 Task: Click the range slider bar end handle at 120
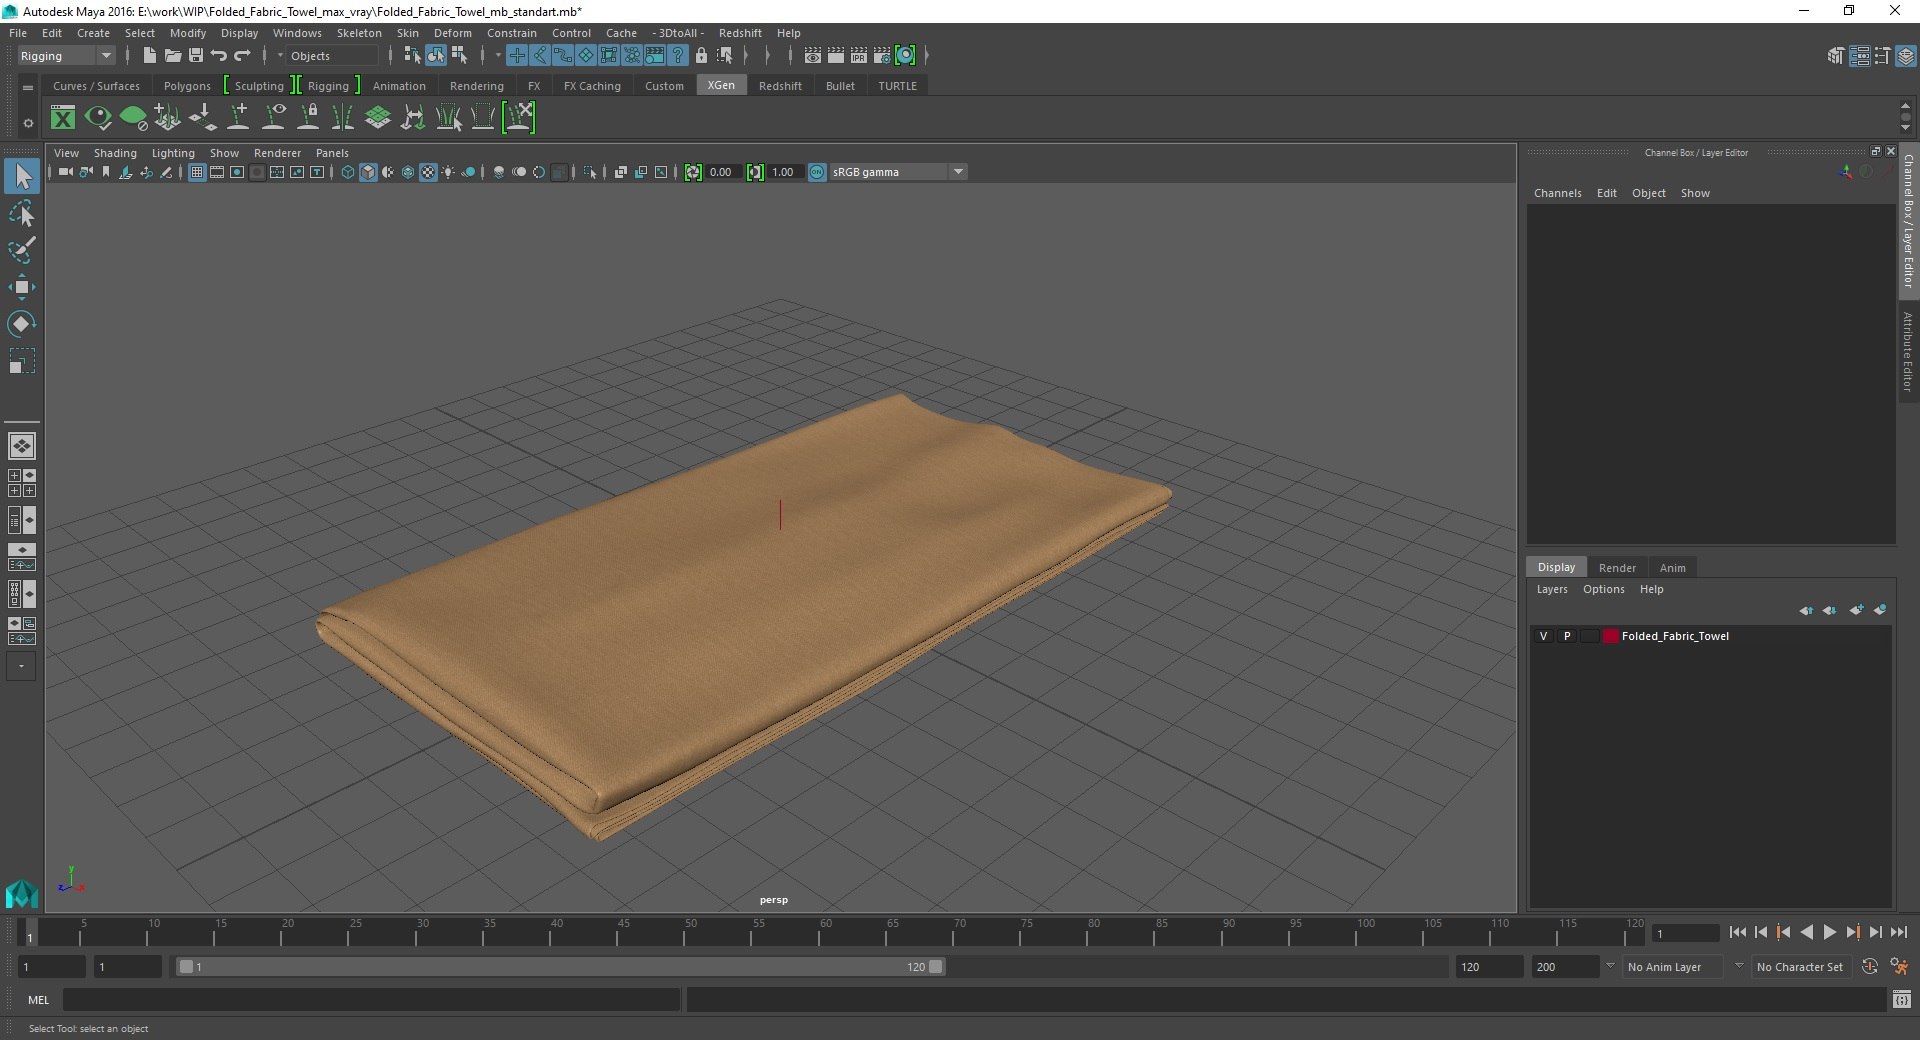pos(935,967)
